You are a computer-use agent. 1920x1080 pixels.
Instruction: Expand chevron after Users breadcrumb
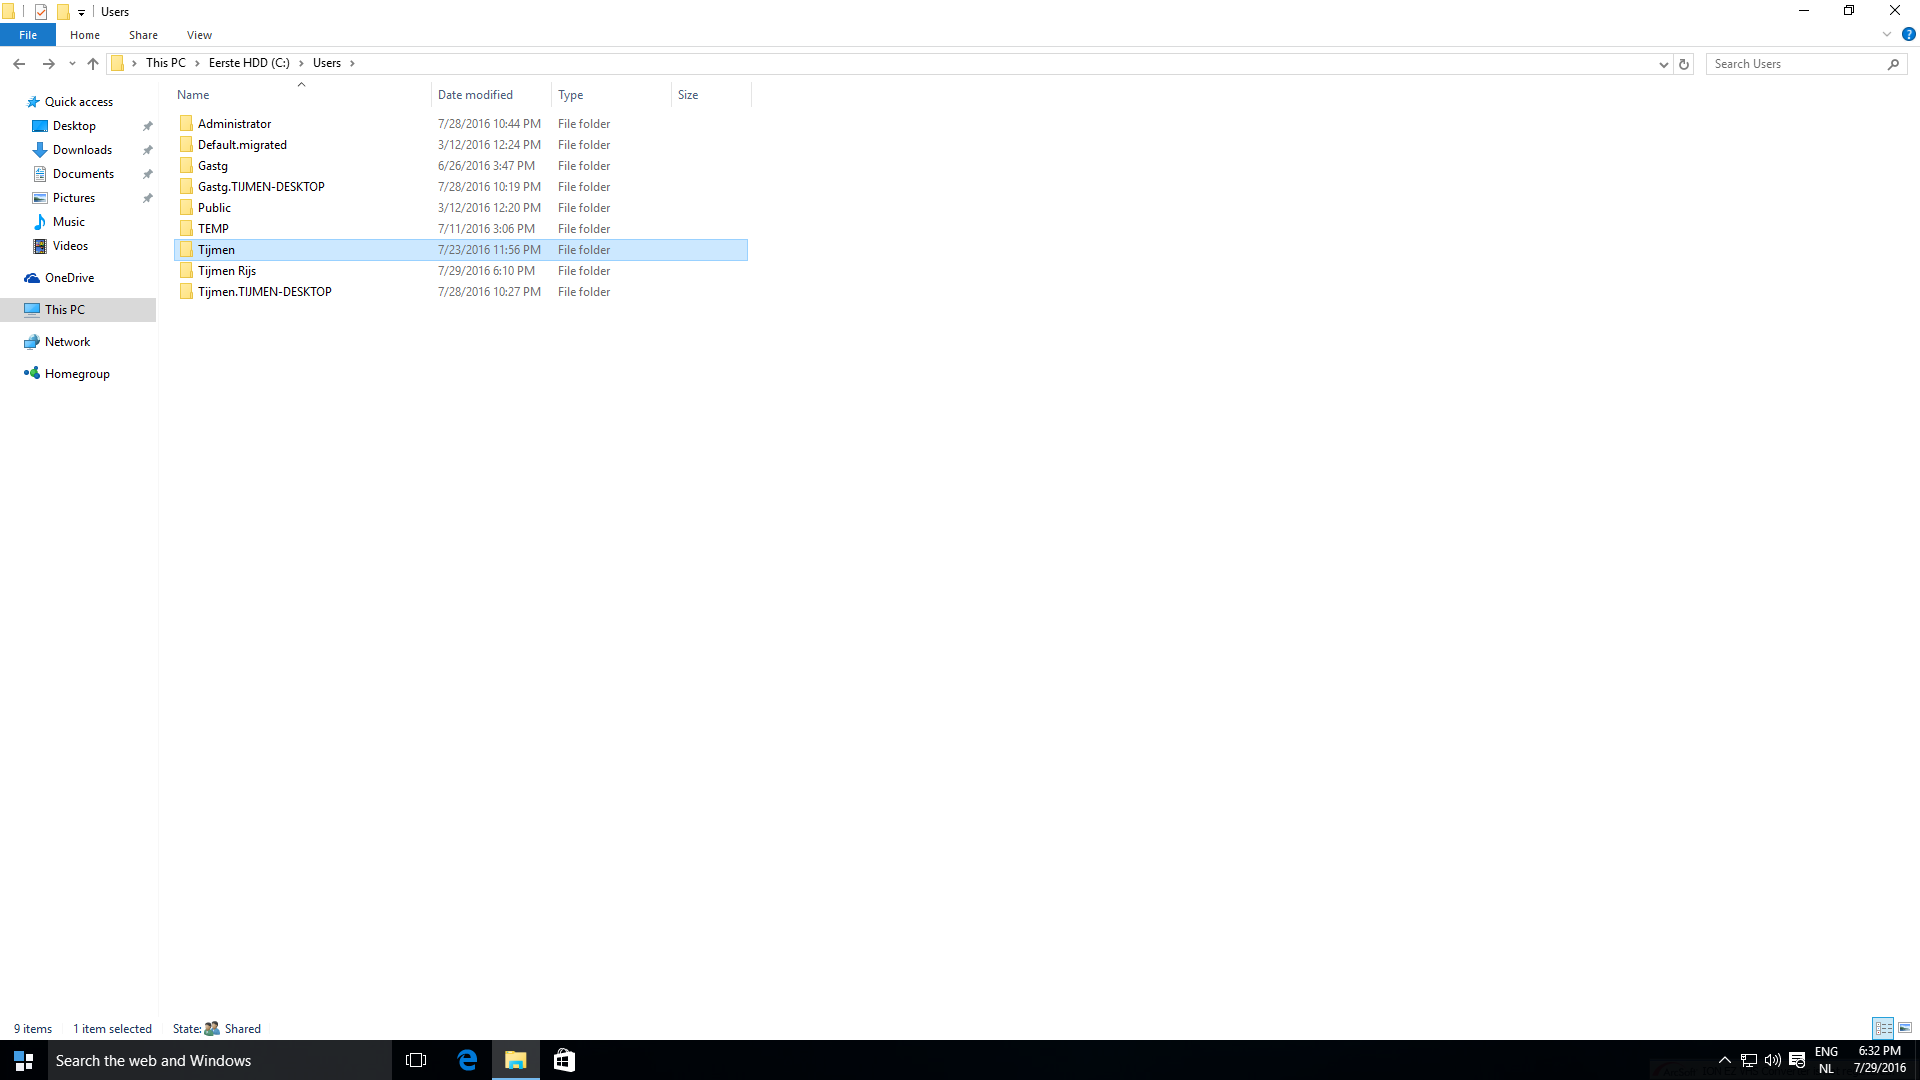[352, 63]
